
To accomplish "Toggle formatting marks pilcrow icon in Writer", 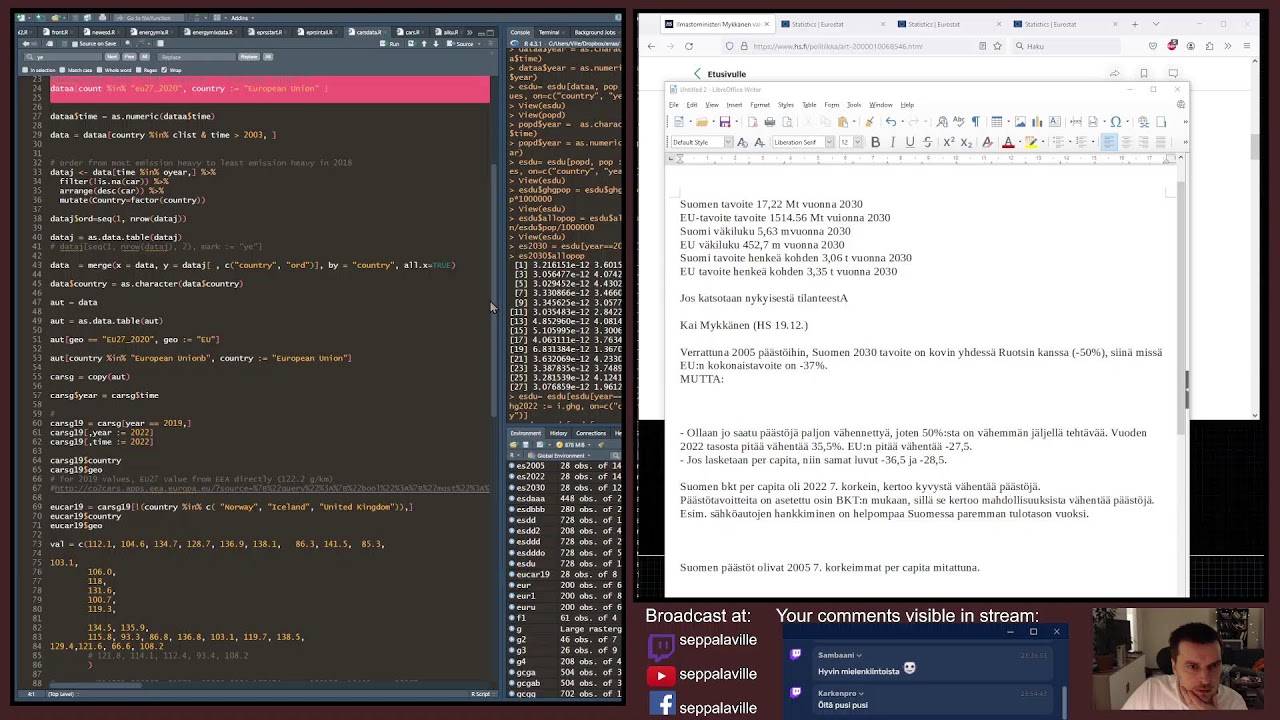I will tap(976, 122).
